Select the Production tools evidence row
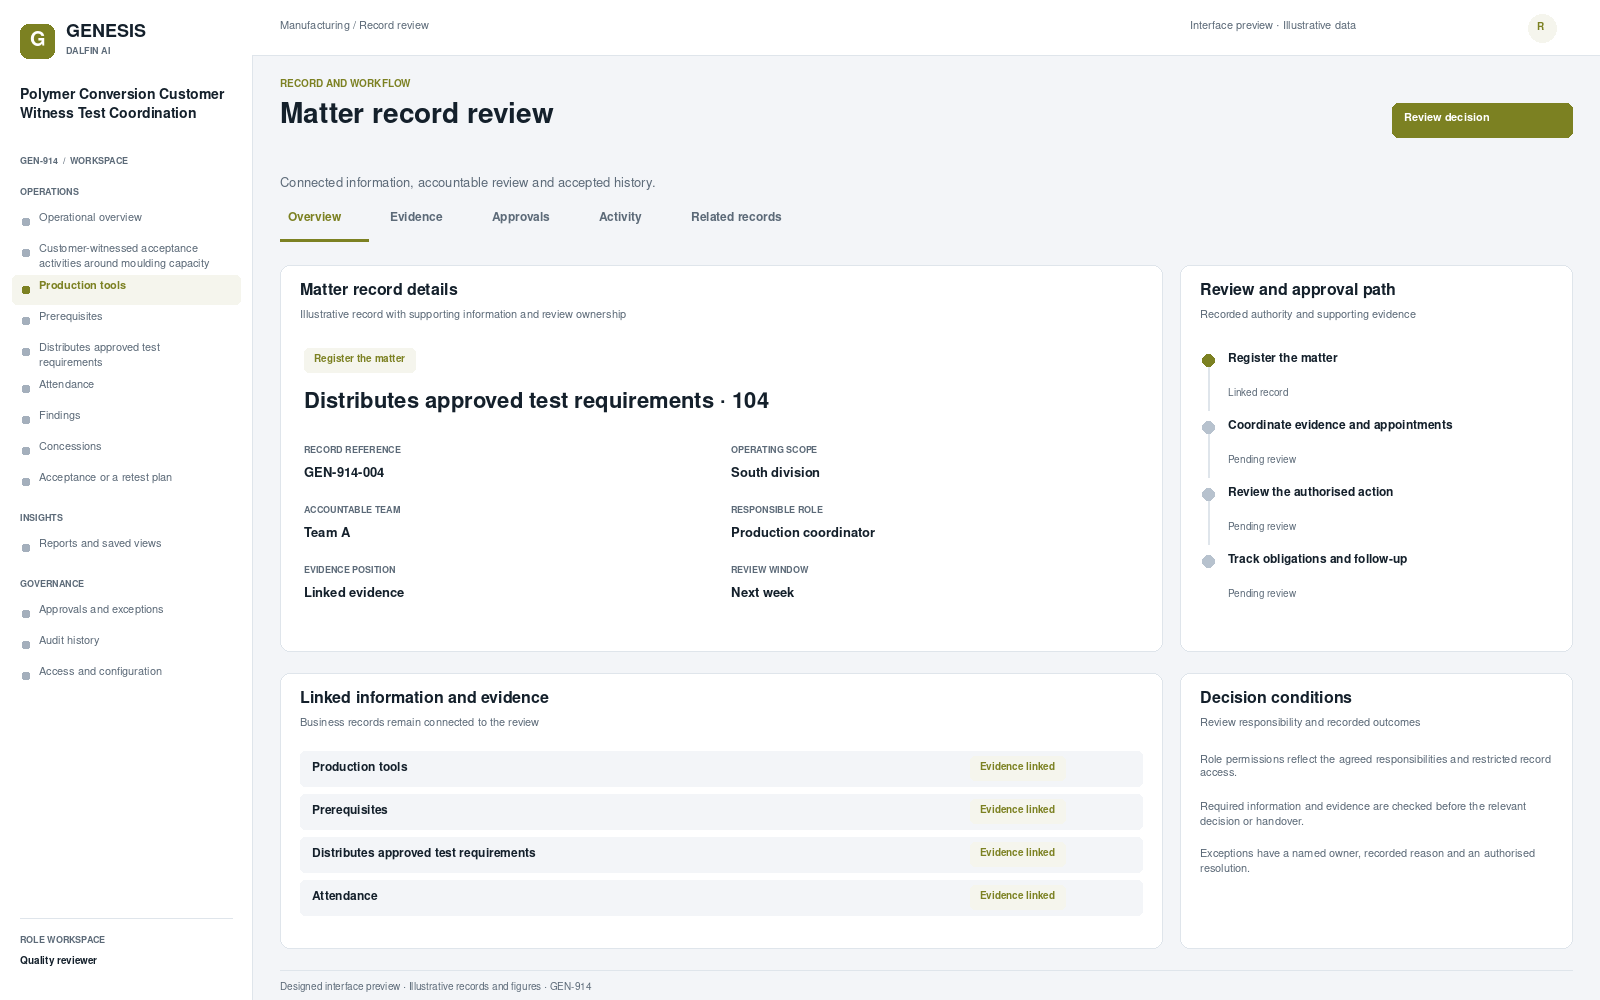Screen dimensions: 1600x1000 pyautogui.click(x=721, y=768)
